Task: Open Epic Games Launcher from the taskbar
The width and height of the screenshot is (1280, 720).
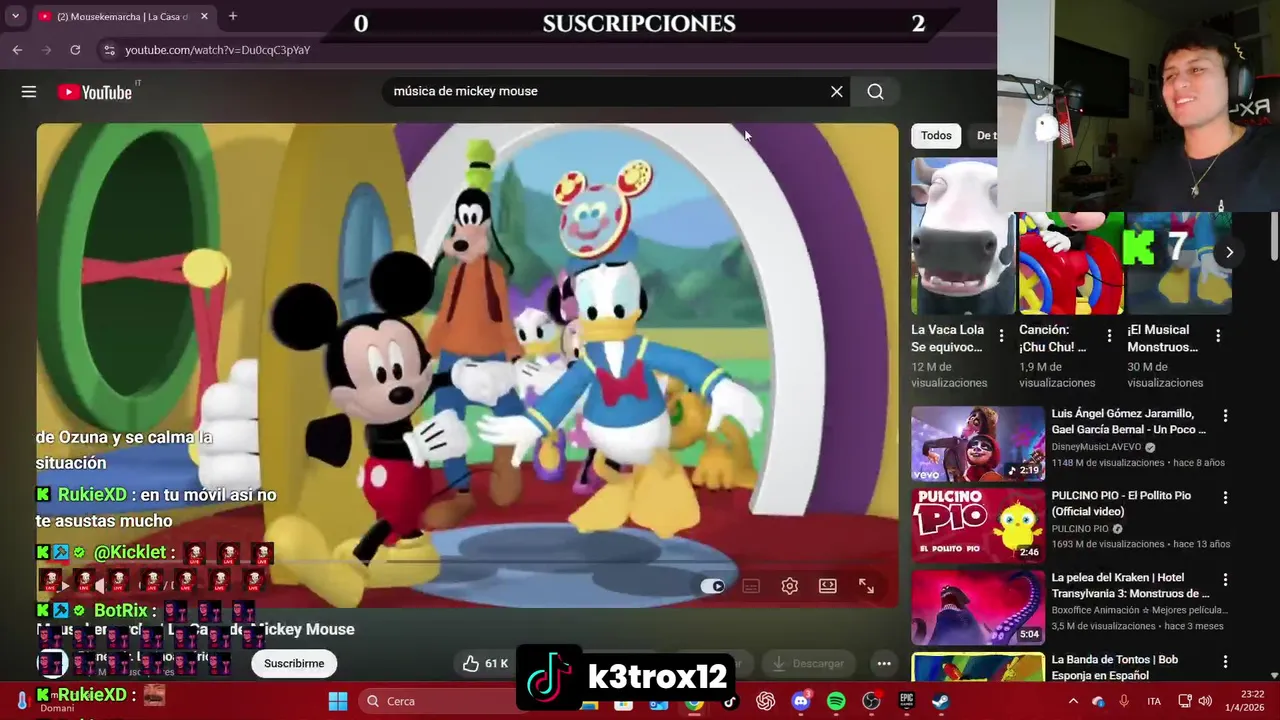Action: tap(906, 701)
